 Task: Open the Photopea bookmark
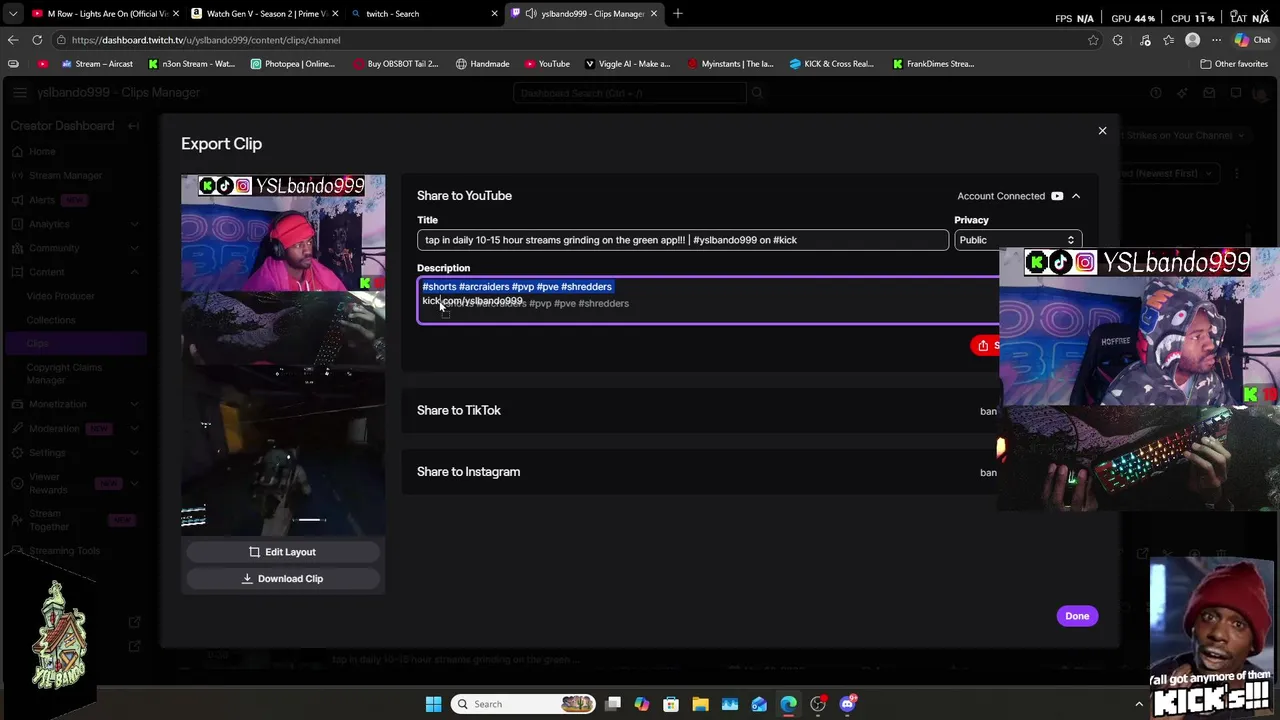(293, 64)
